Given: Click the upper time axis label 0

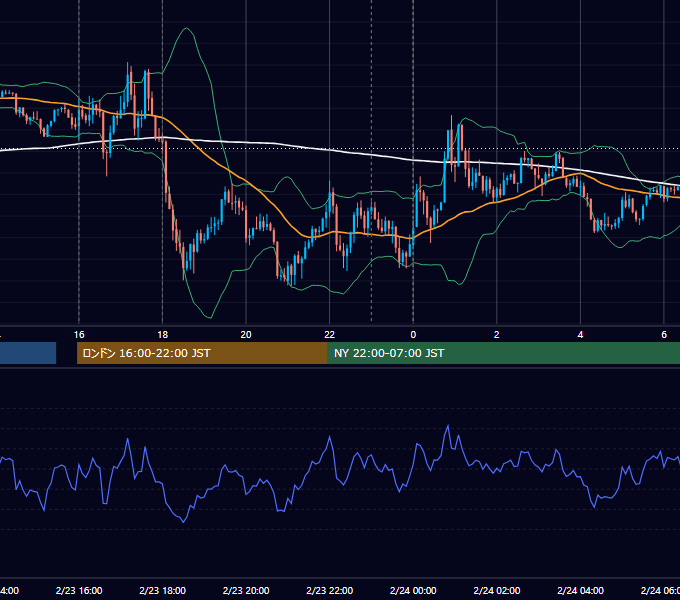Looking at the screenshot, I should [x=413, y=335].
